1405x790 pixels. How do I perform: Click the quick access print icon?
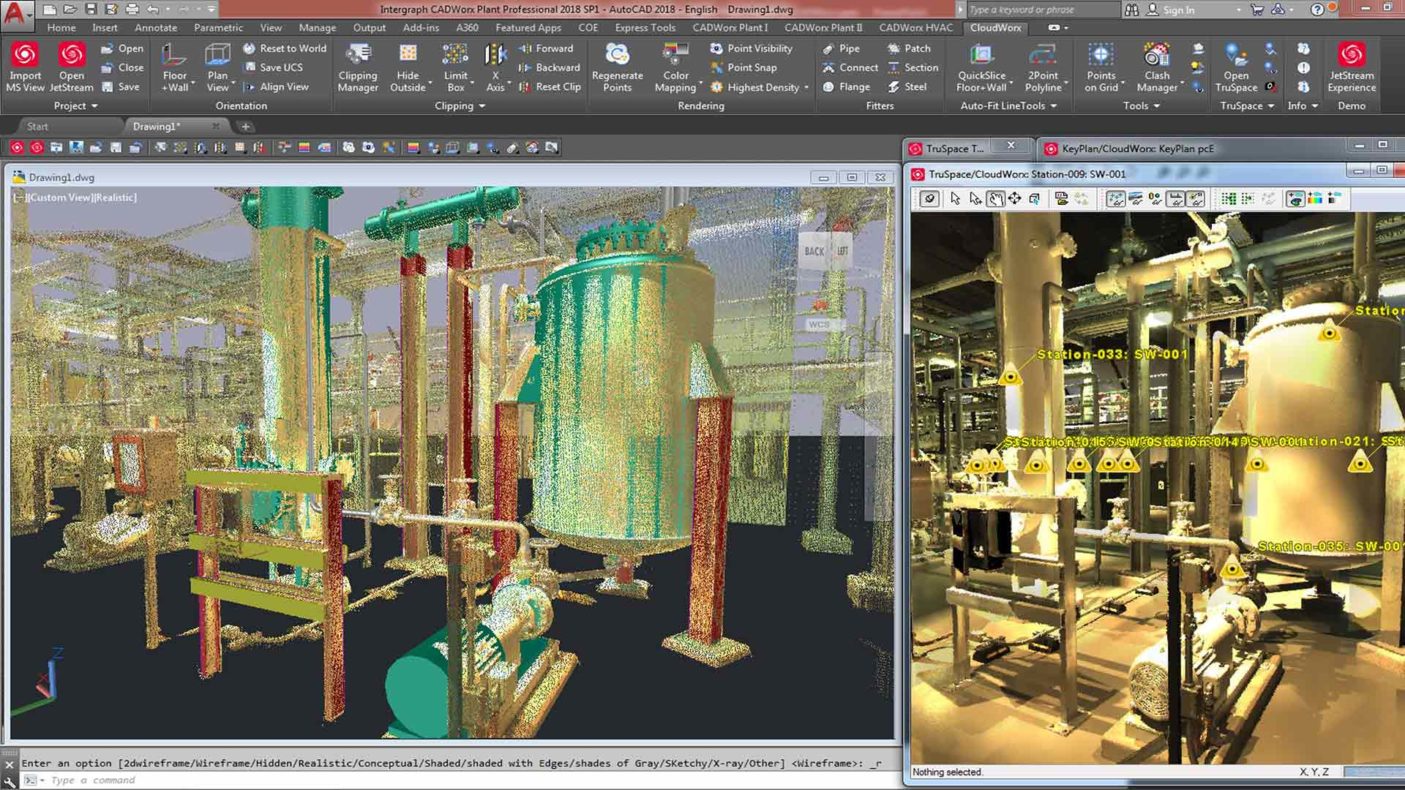(131, 9)
